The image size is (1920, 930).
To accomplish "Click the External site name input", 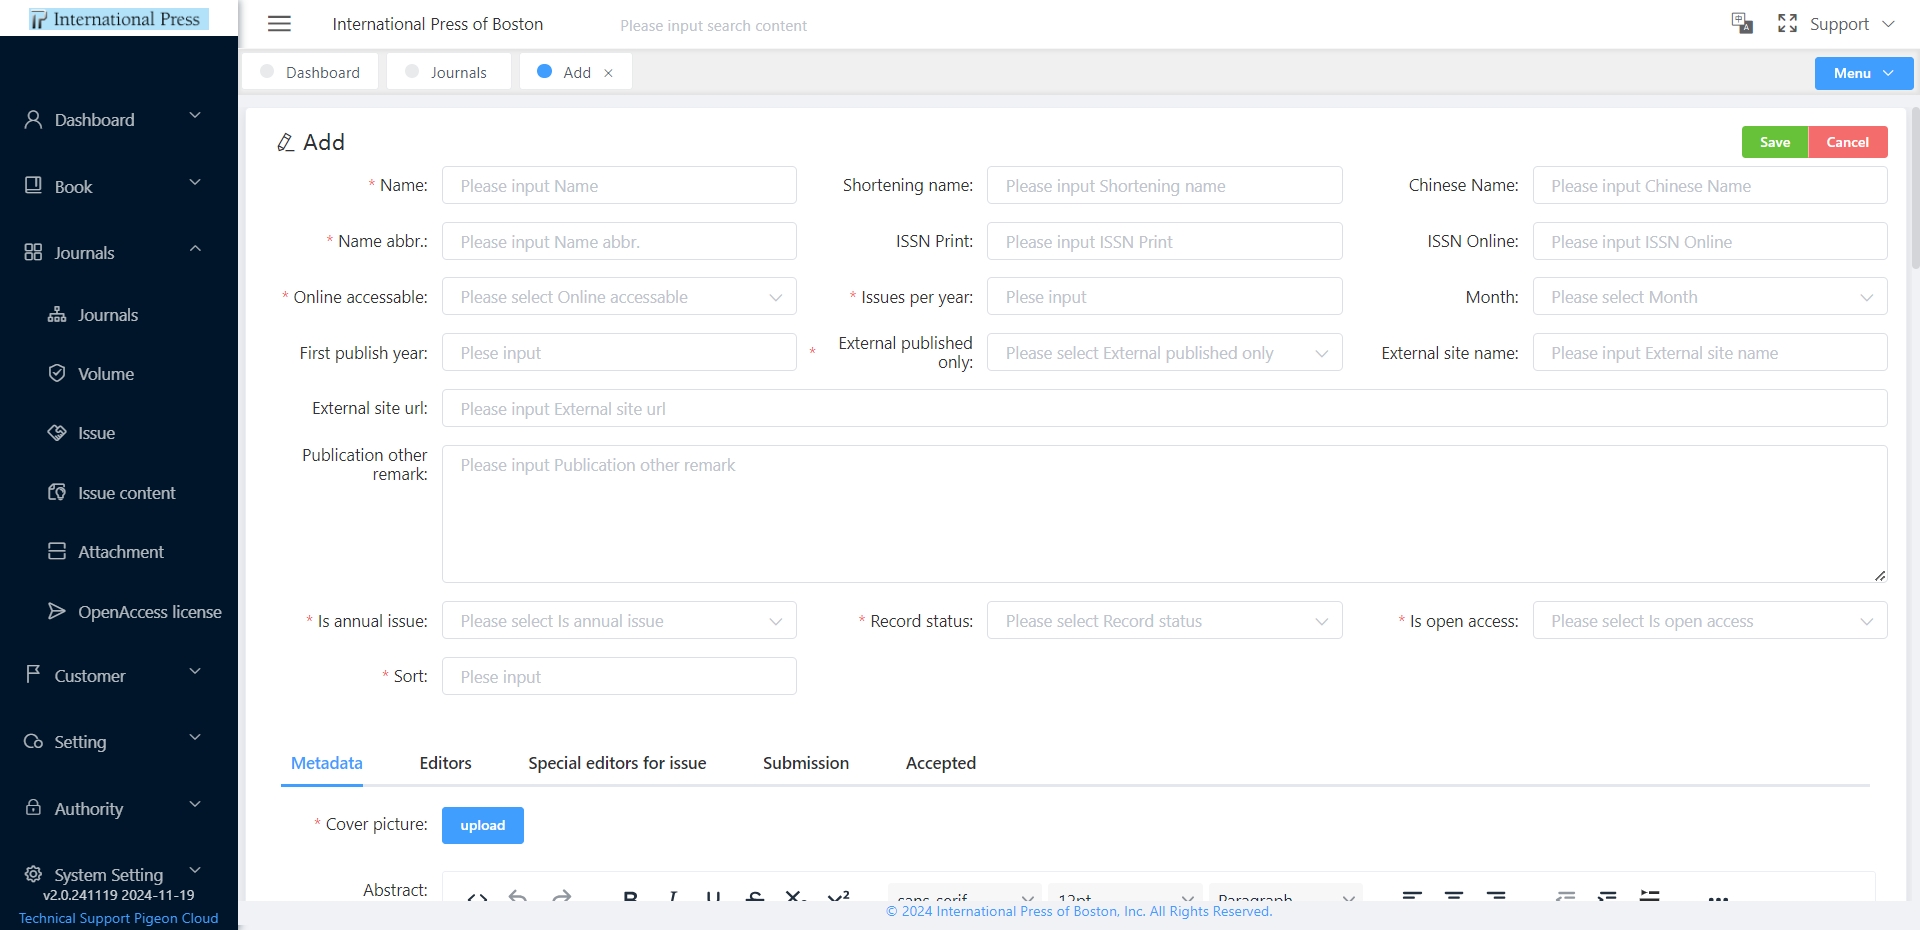I will tap(1710, 353).
